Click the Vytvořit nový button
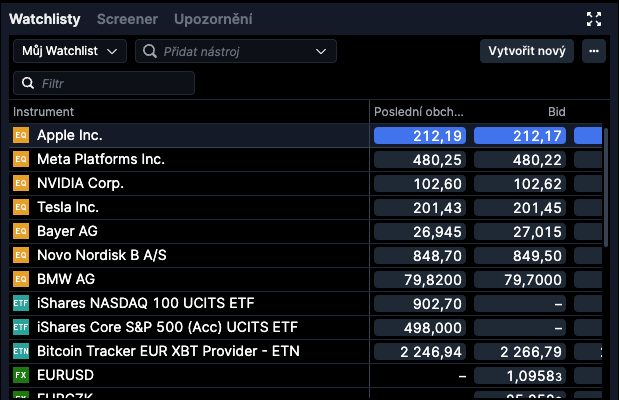The image size is (619, 400). pos(527,51)
